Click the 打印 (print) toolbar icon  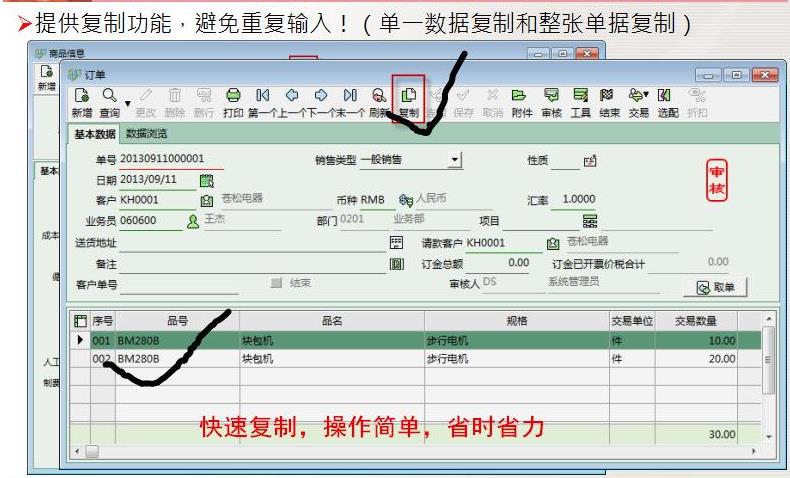point(232,98)
